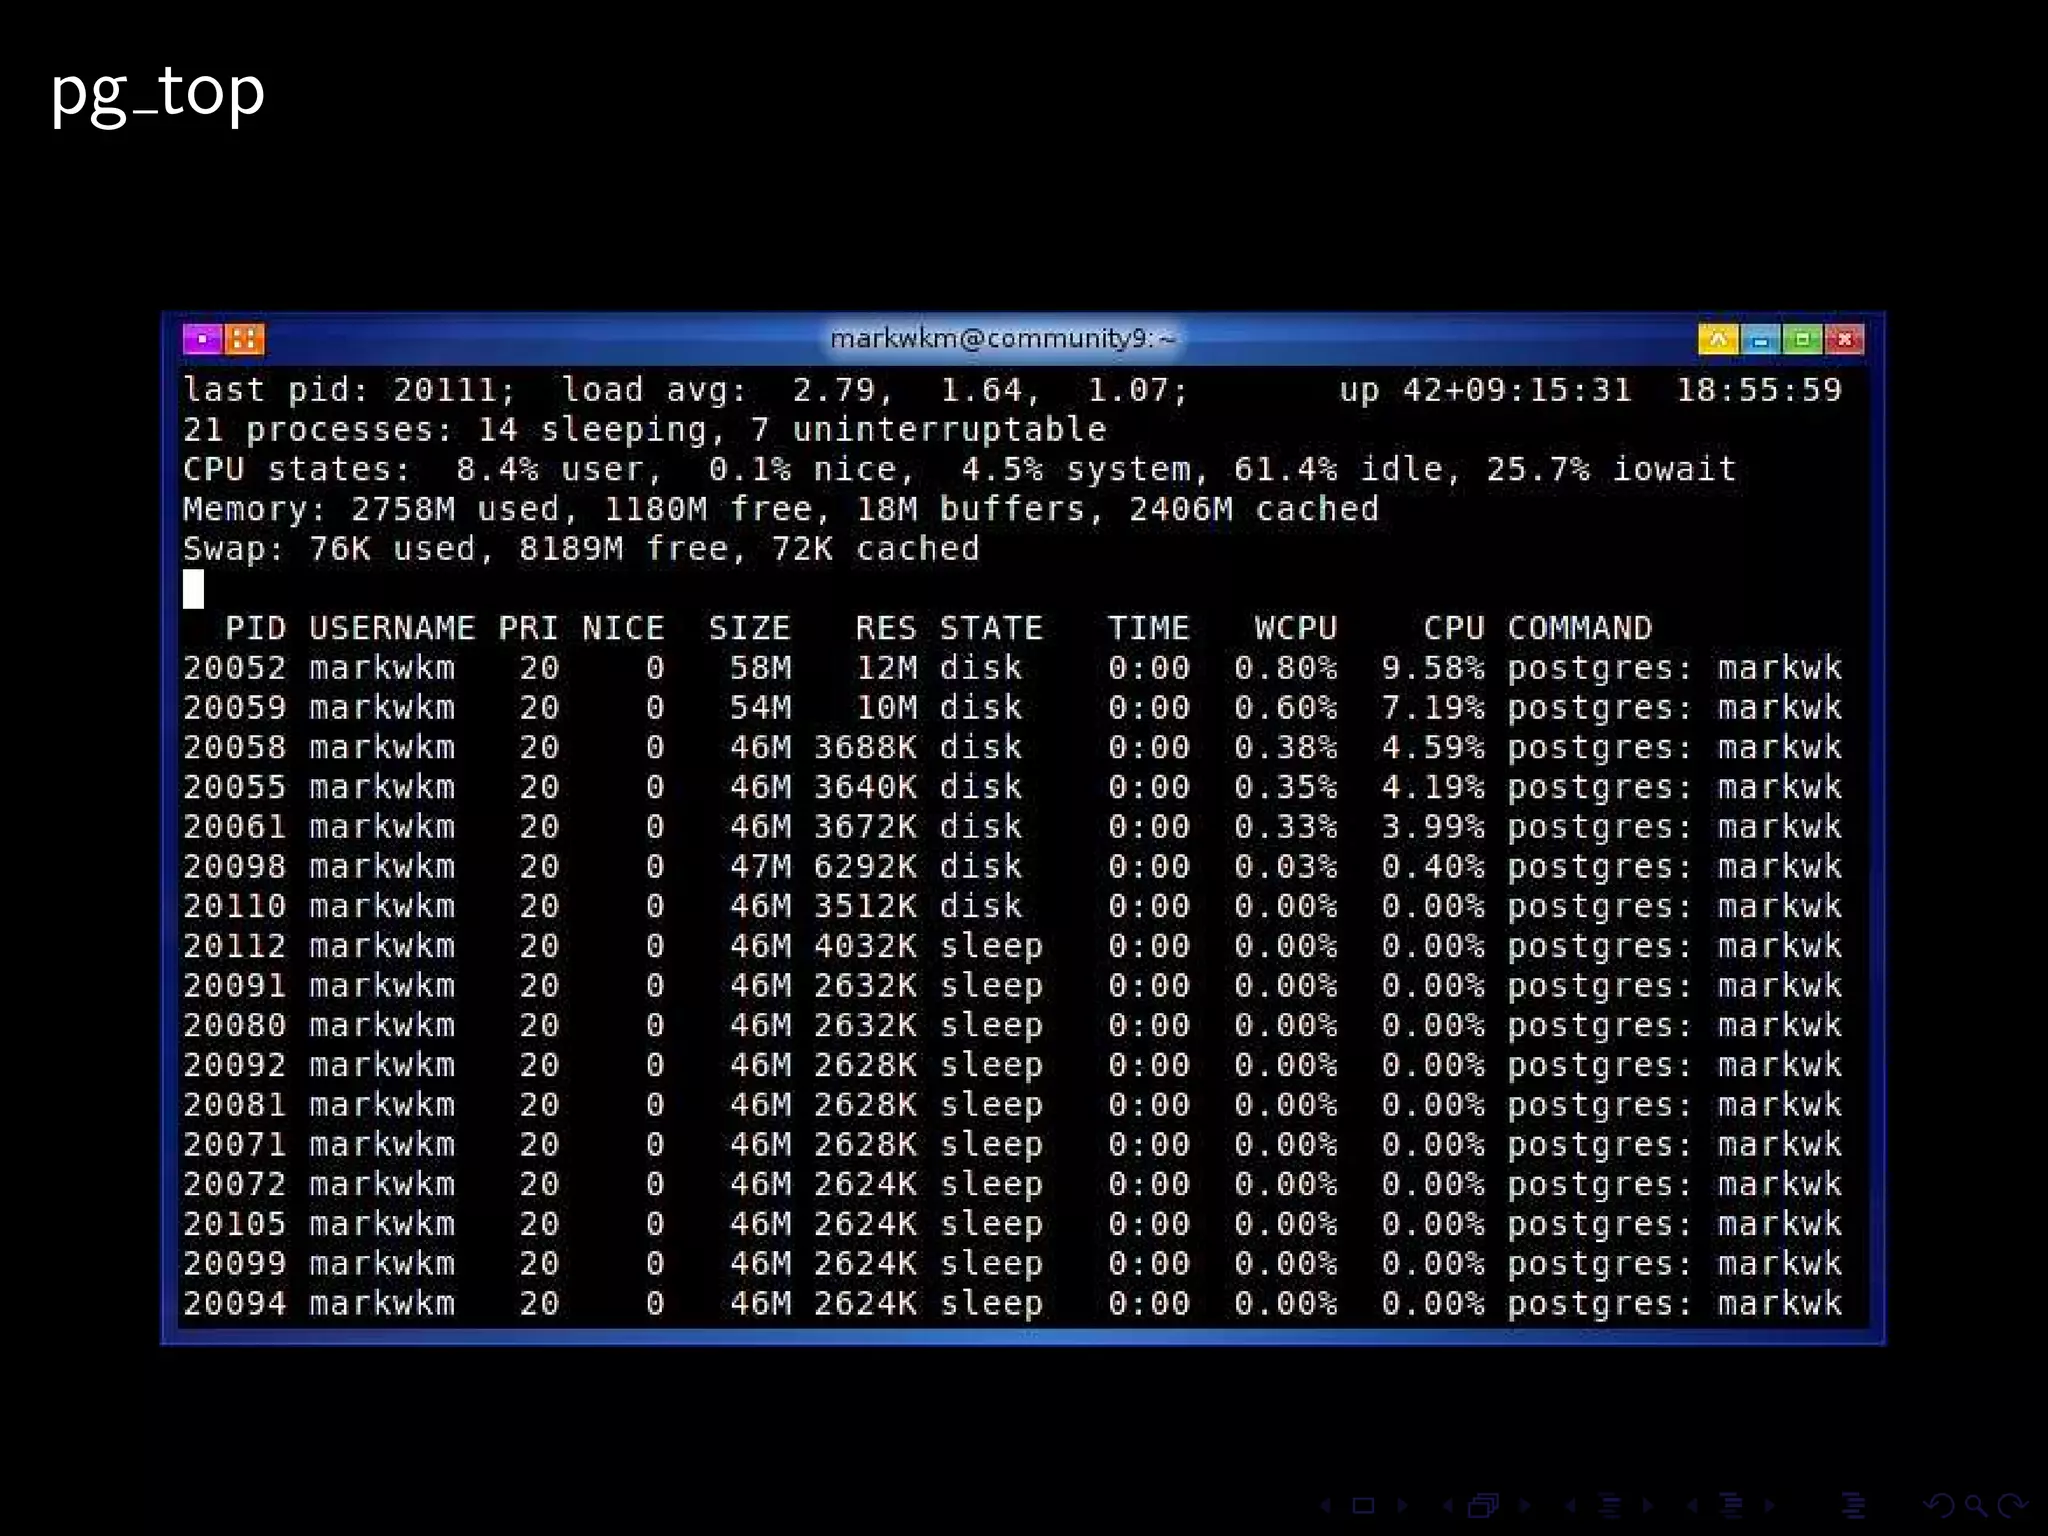Click the yellow shade-window arrow button
The width and height of the screenshot is (2048, 1536).
click(1717, 340)
